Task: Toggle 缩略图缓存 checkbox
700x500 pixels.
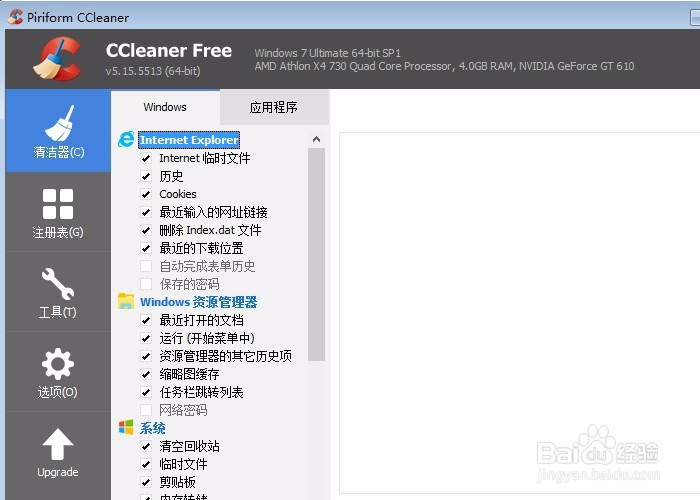Action: (146, 374)
